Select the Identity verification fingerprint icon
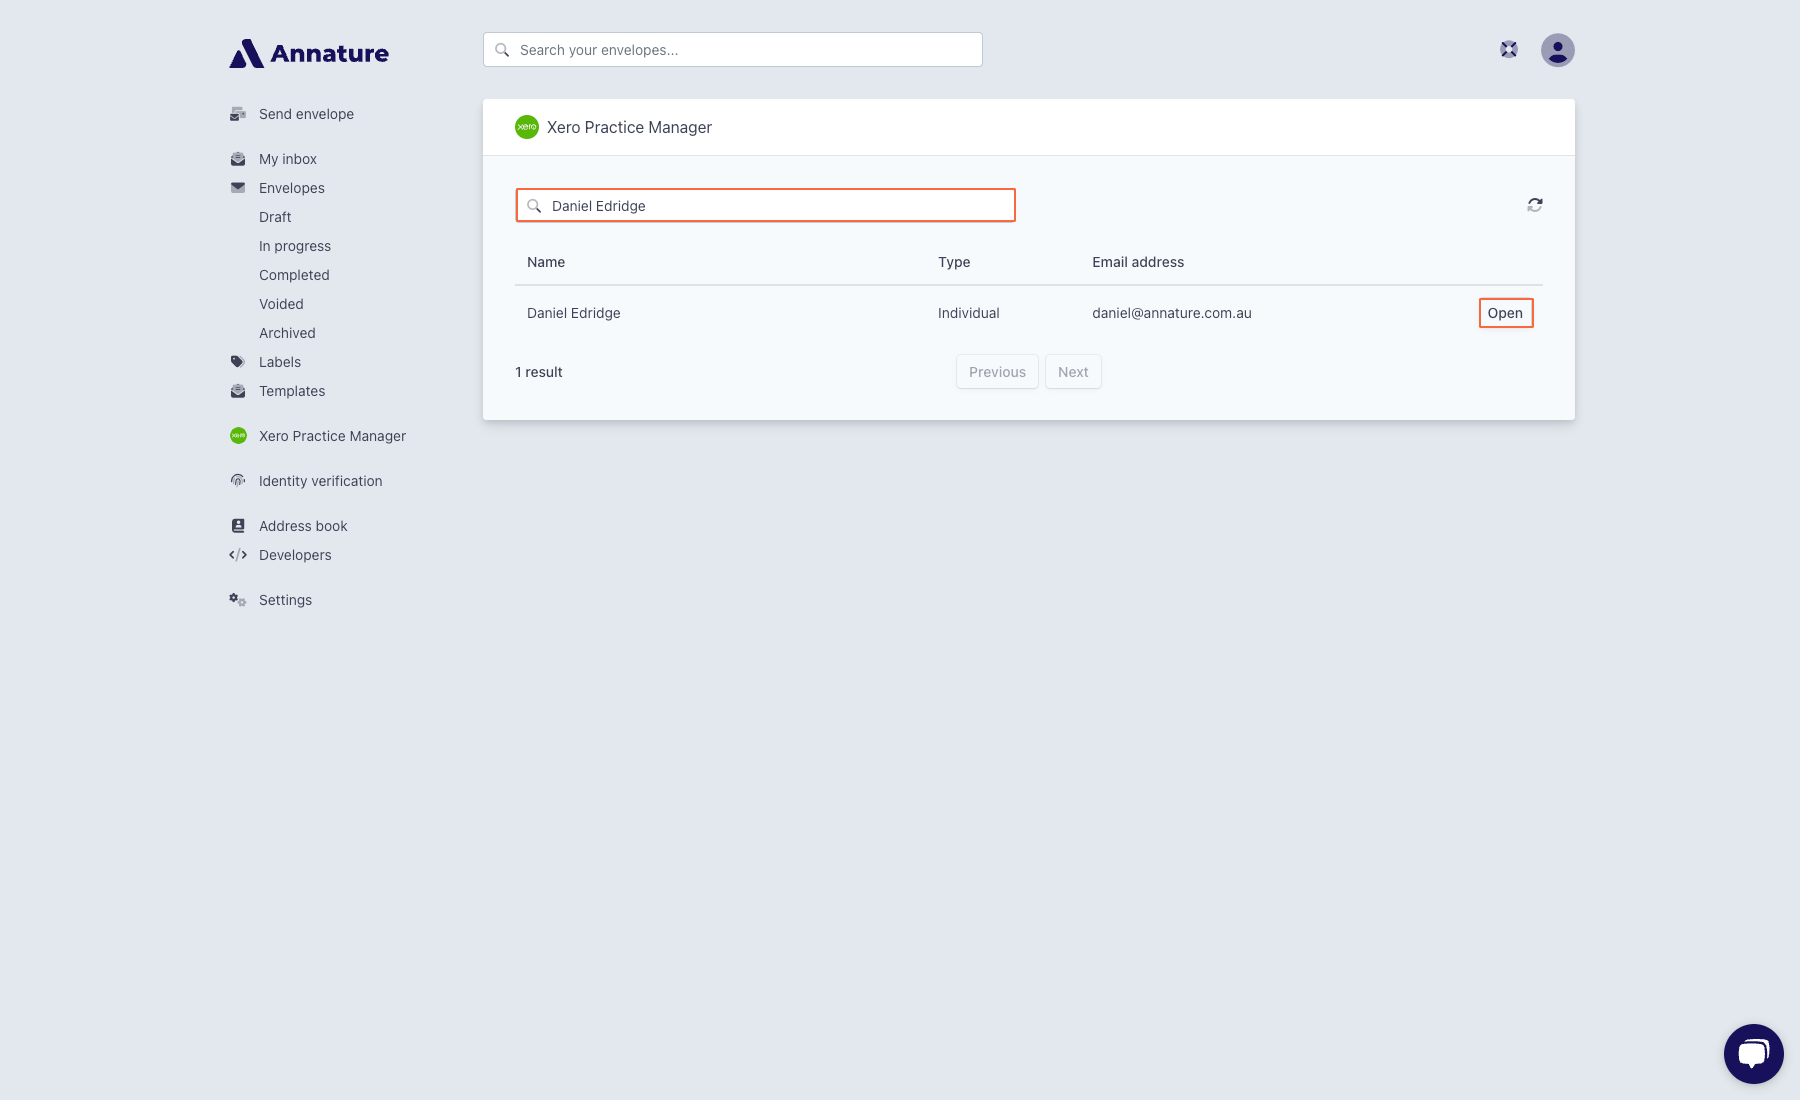 tap(237, 480)
